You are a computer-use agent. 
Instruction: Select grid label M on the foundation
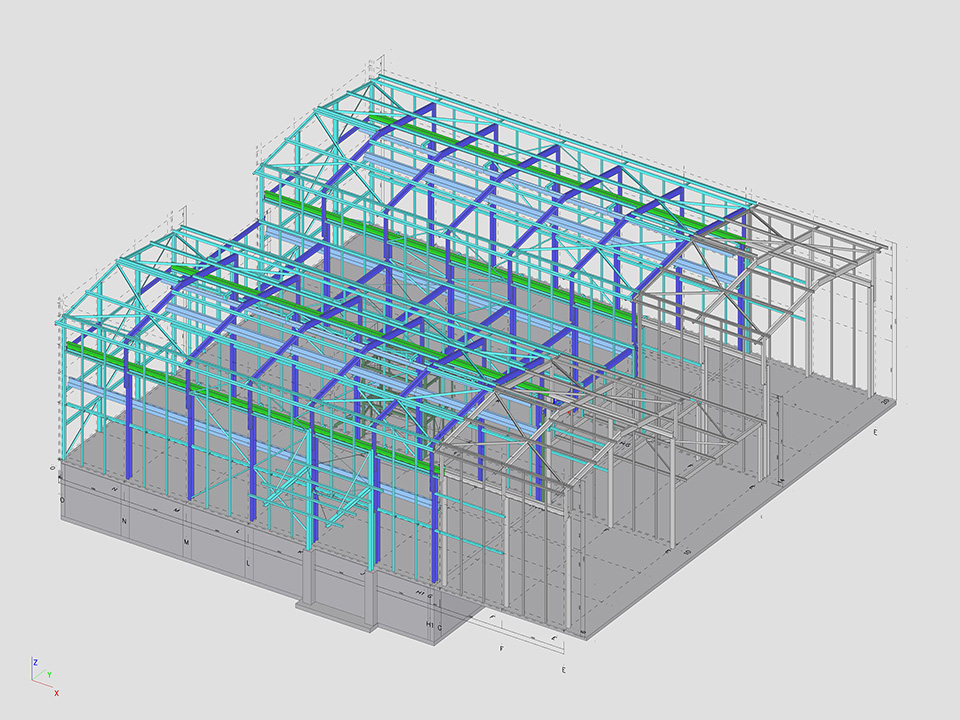(x=186, y=542)
